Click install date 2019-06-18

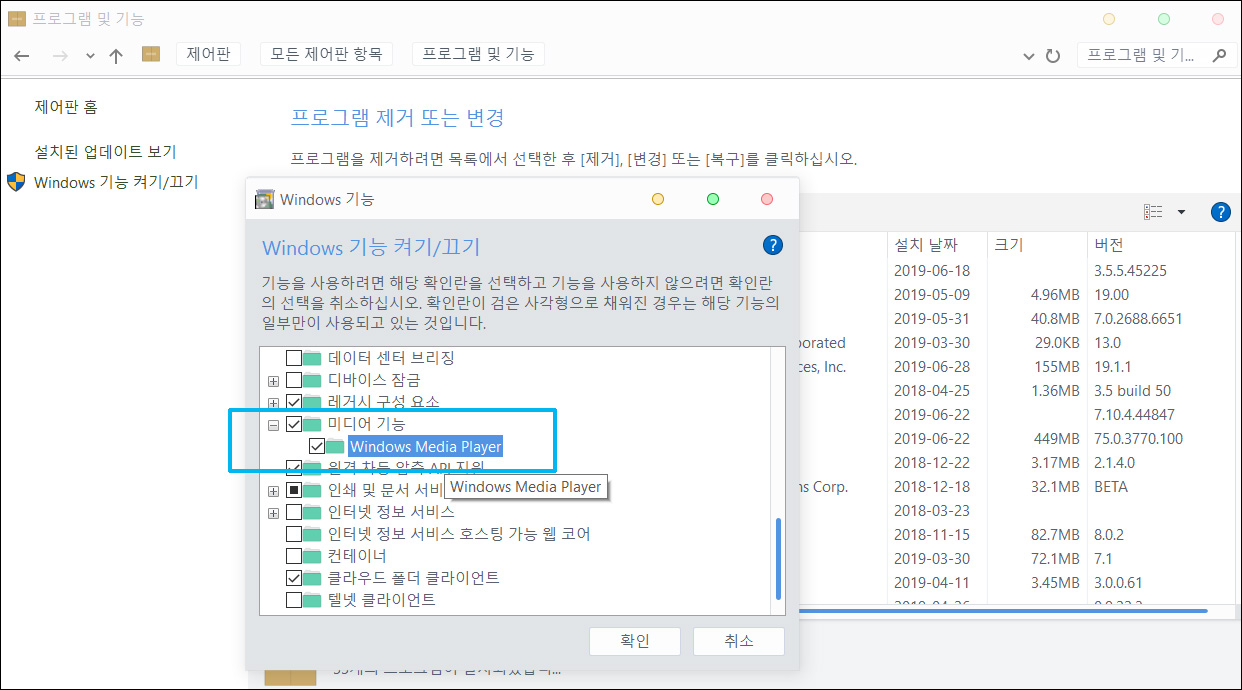tap(932, 270)
